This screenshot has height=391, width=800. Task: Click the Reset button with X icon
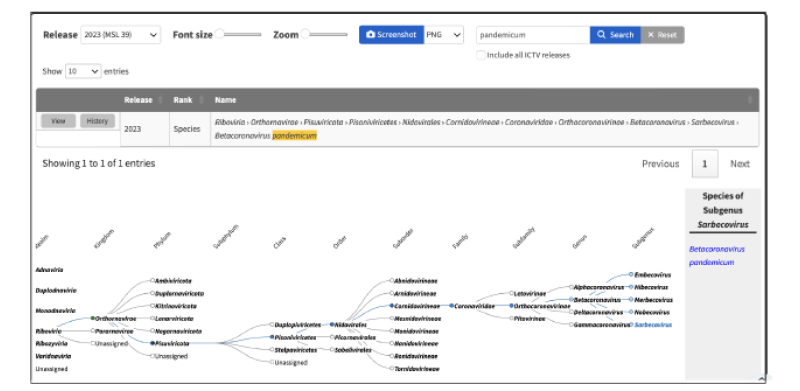pyautogui.click(x=662, y=35)
